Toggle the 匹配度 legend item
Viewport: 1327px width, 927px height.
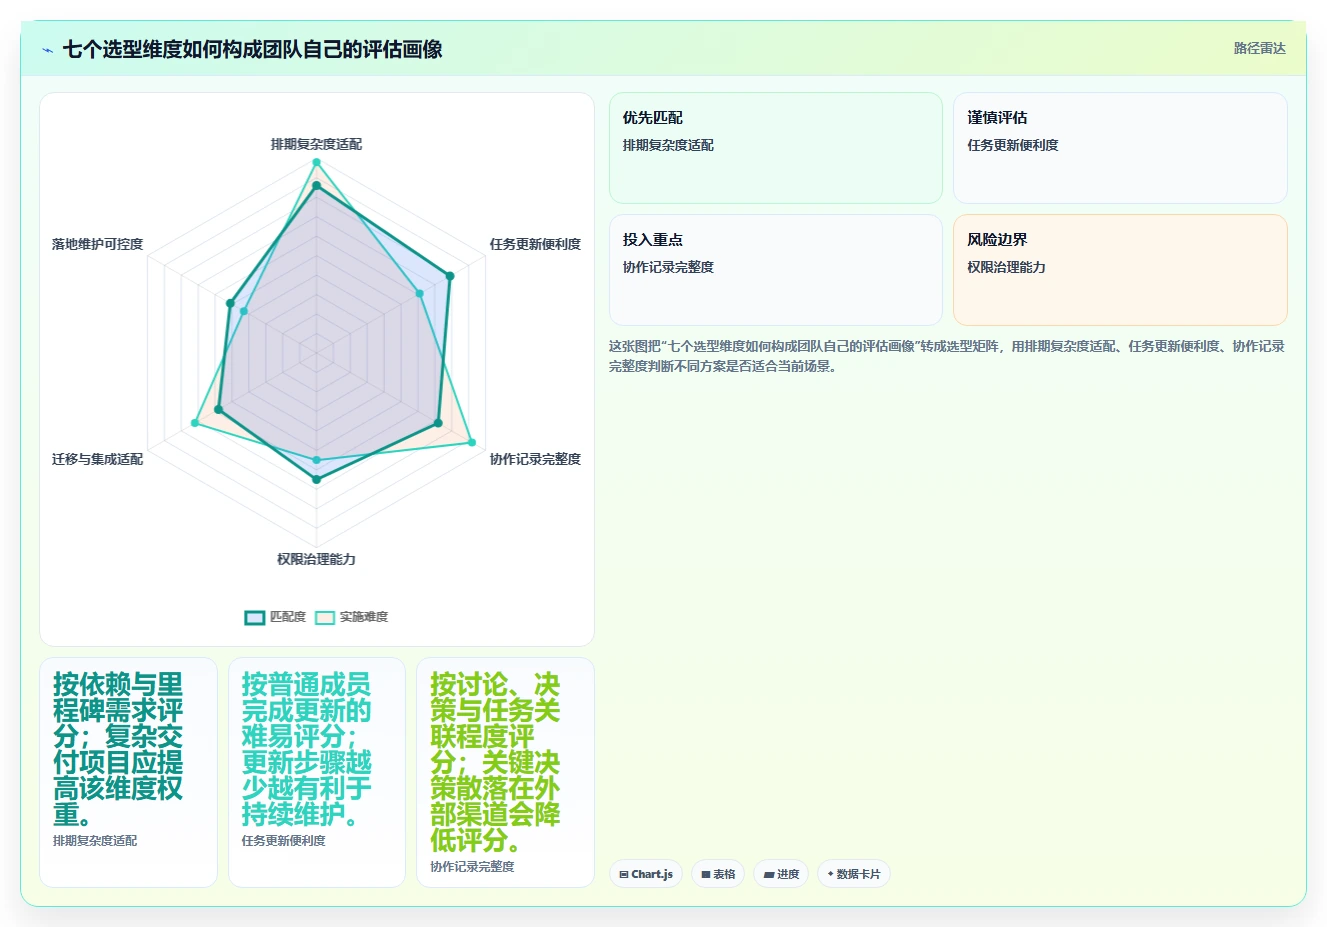(275, 617)
